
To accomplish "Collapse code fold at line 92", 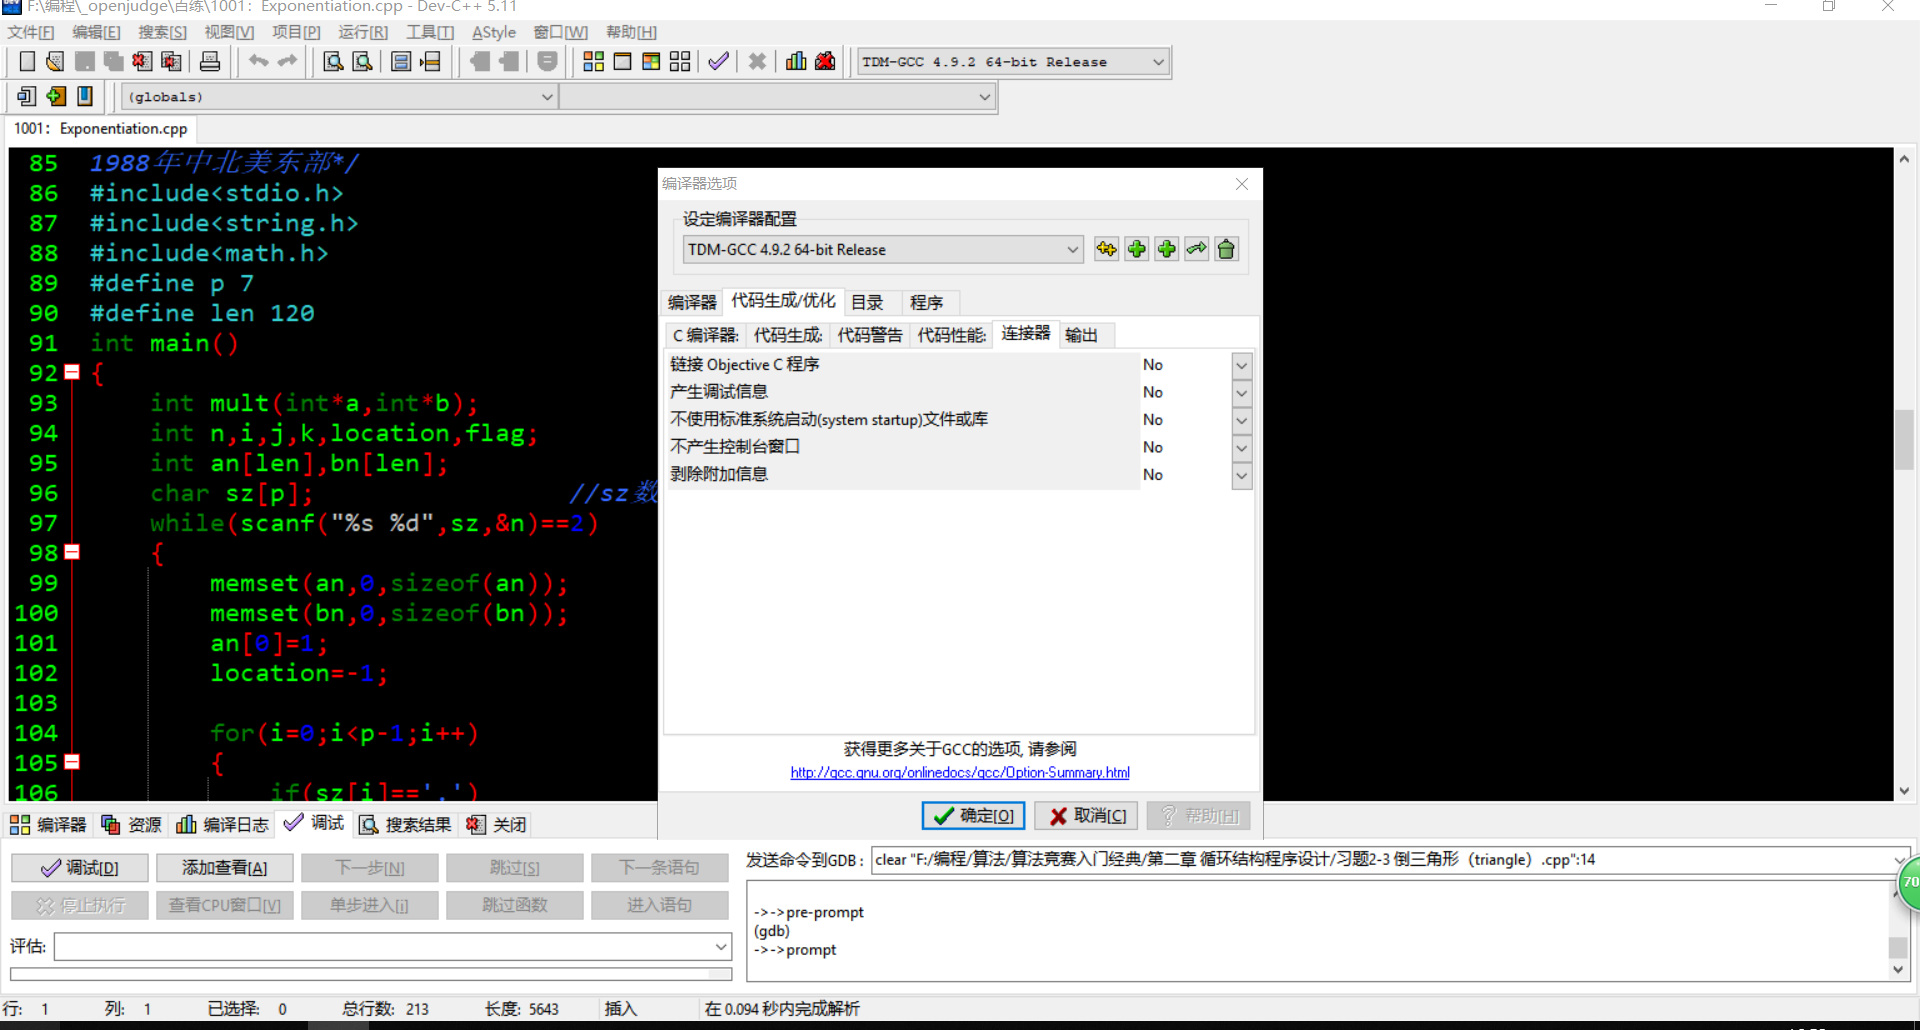I will (72, 372).
